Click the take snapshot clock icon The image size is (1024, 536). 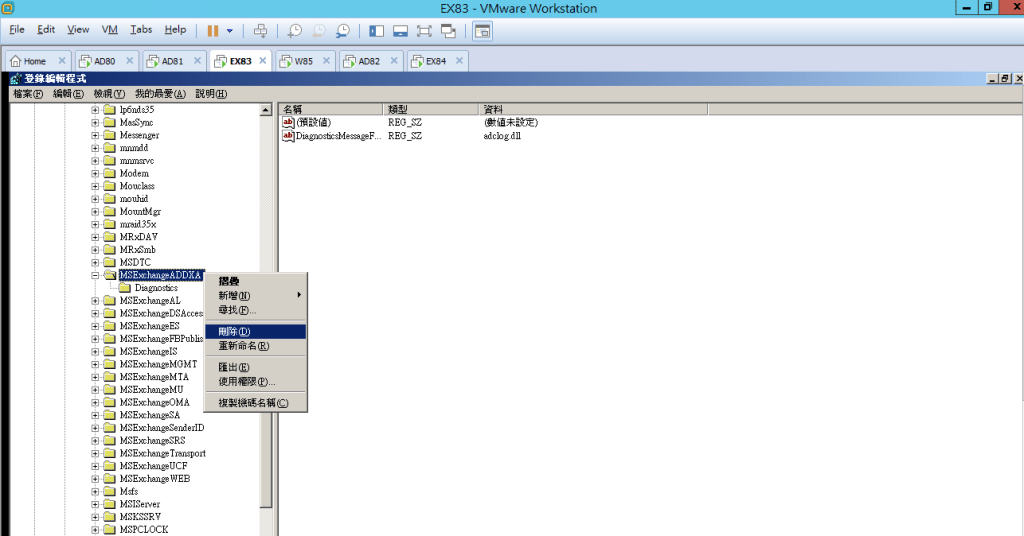click(x=295, y=30)
